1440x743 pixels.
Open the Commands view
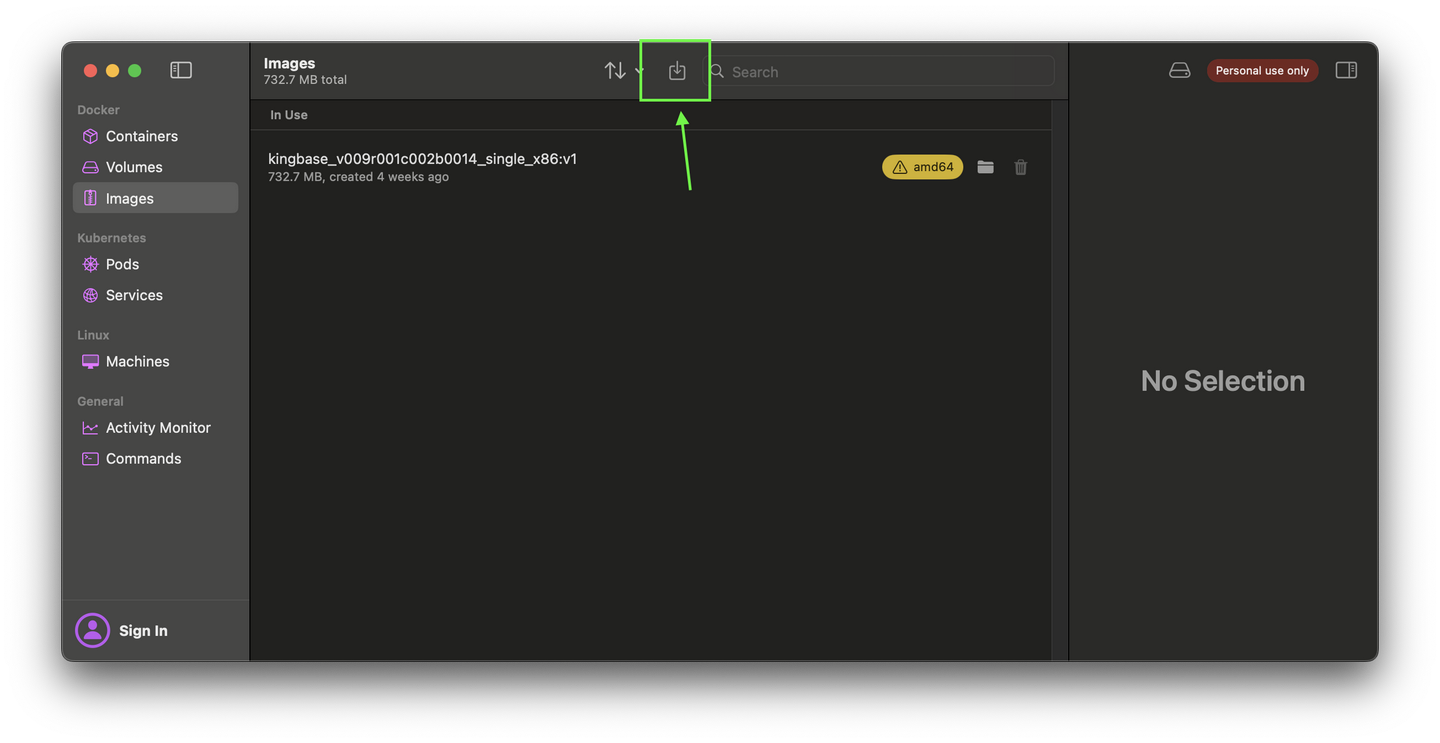[x=143, y=458]
